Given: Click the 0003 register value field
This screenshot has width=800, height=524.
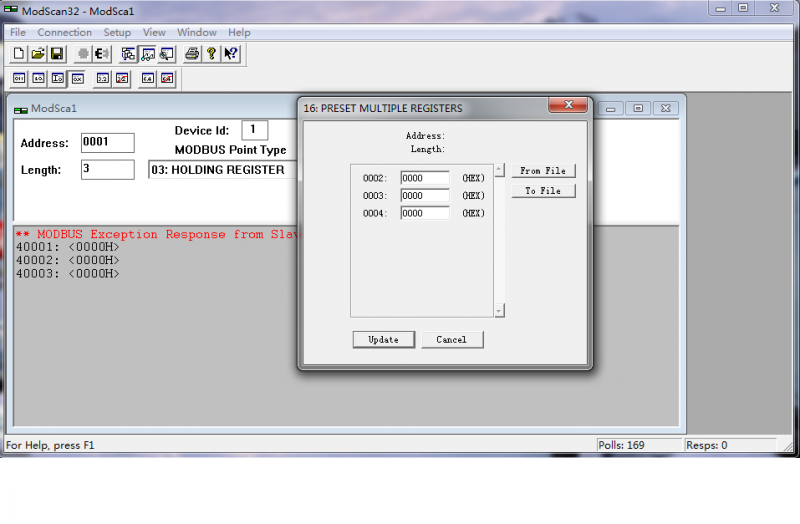Looking at the screenshot, I should tap(425, 195).
